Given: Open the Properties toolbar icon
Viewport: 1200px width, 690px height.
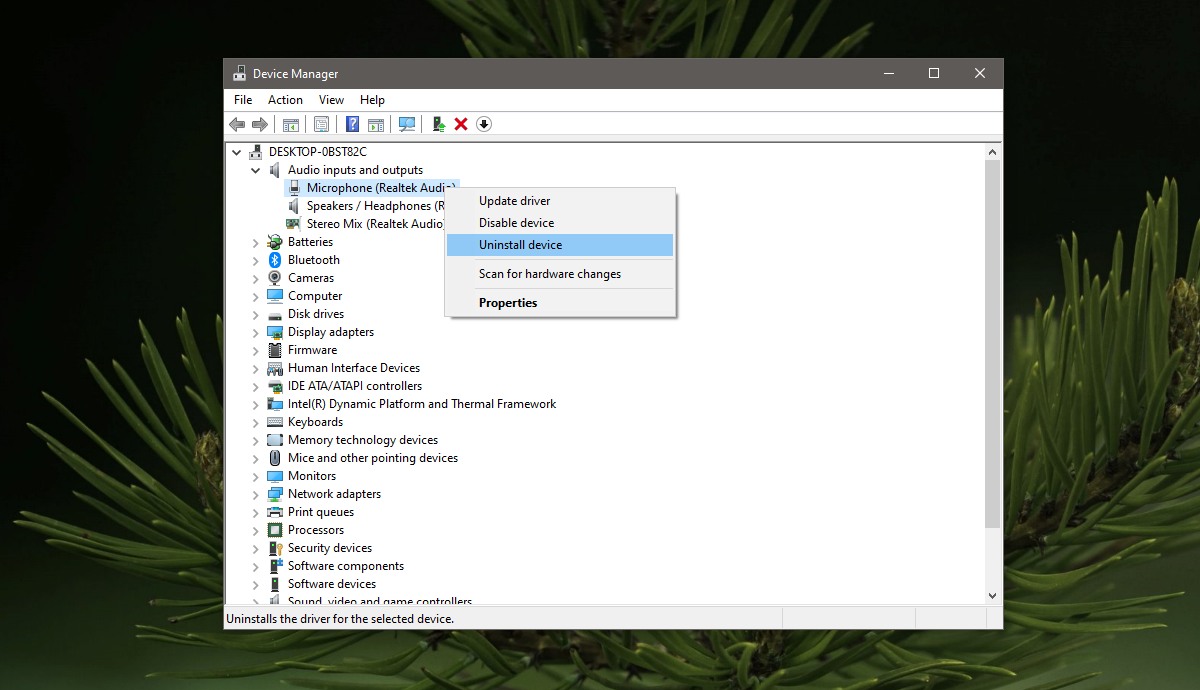Looking at the screenshot, I should click(x=321, y=124).
